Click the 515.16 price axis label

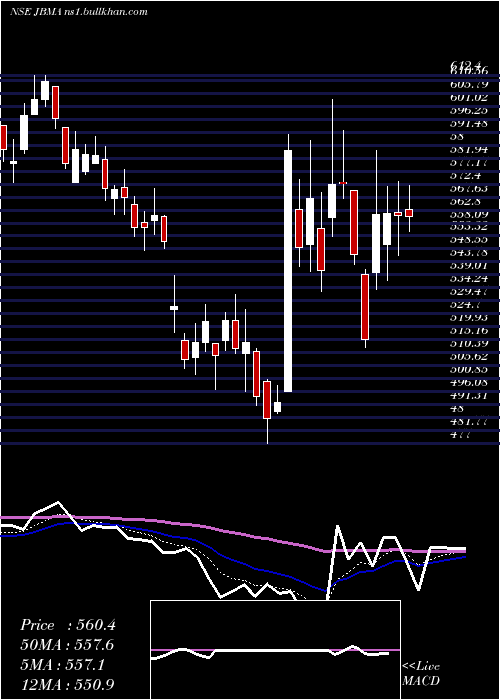click(469, 330)
